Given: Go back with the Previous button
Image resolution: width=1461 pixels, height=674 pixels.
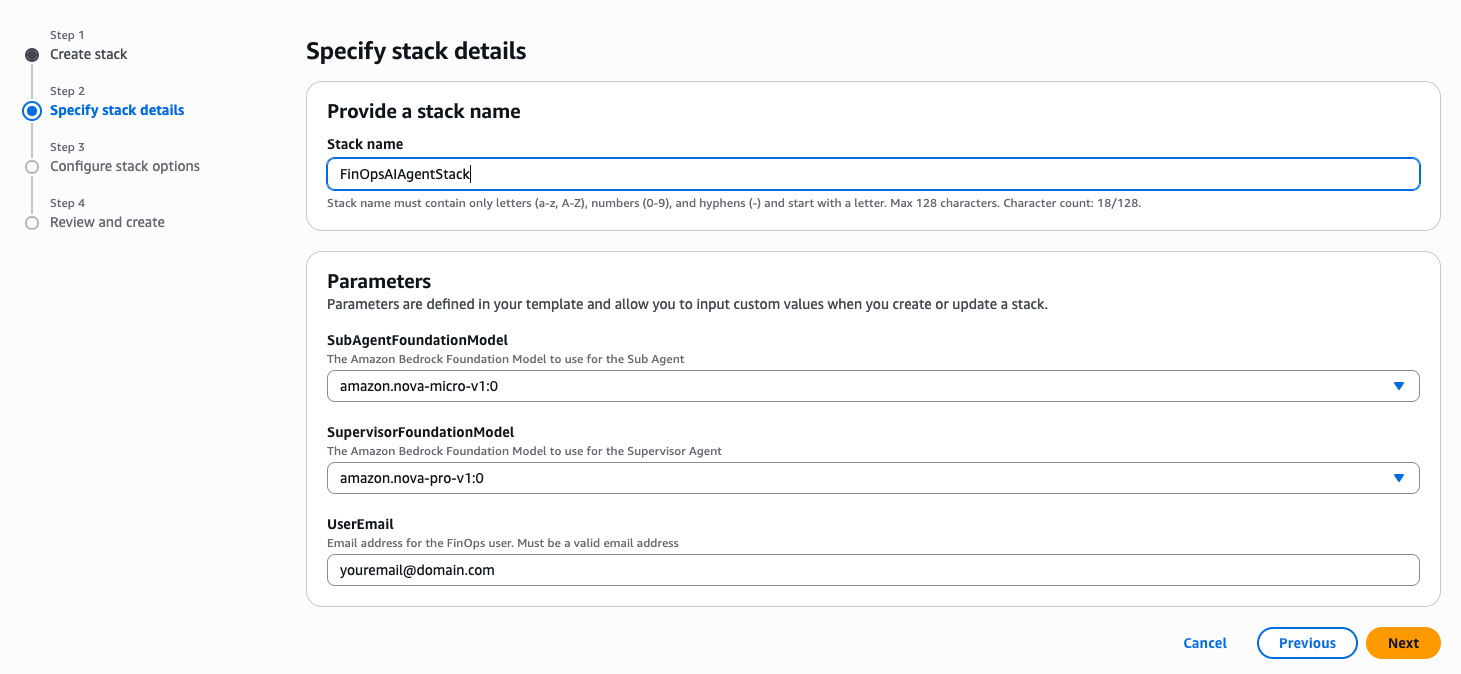Looking at the screenshot, I should click(1307, 643).
